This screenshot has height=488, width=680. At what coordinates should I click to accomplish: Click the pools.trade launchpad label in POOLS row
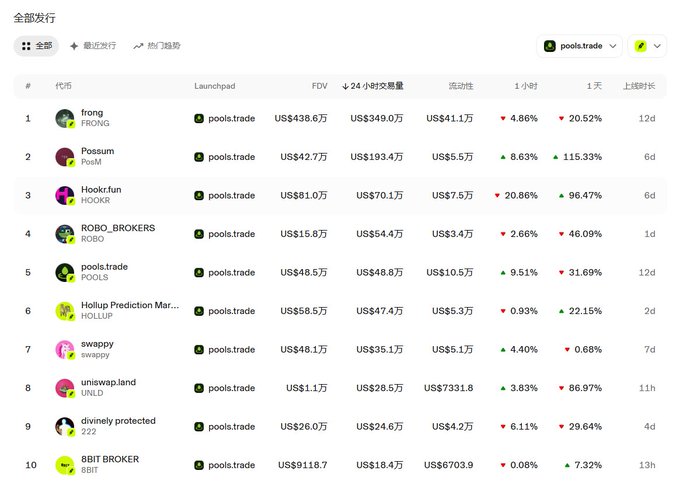click(232, 273)
